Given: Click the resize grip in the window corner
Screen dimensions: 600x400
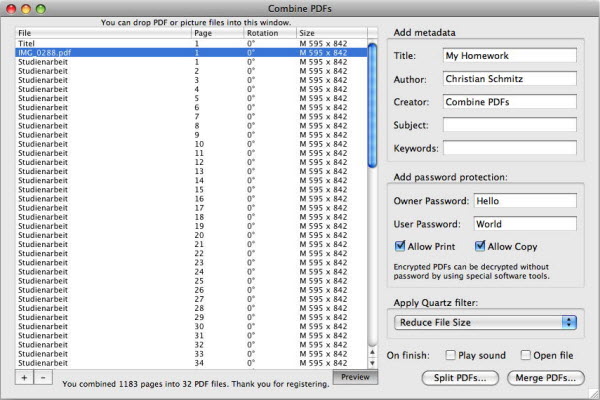Looking at the screenshot, I should (x=594, y=394).
